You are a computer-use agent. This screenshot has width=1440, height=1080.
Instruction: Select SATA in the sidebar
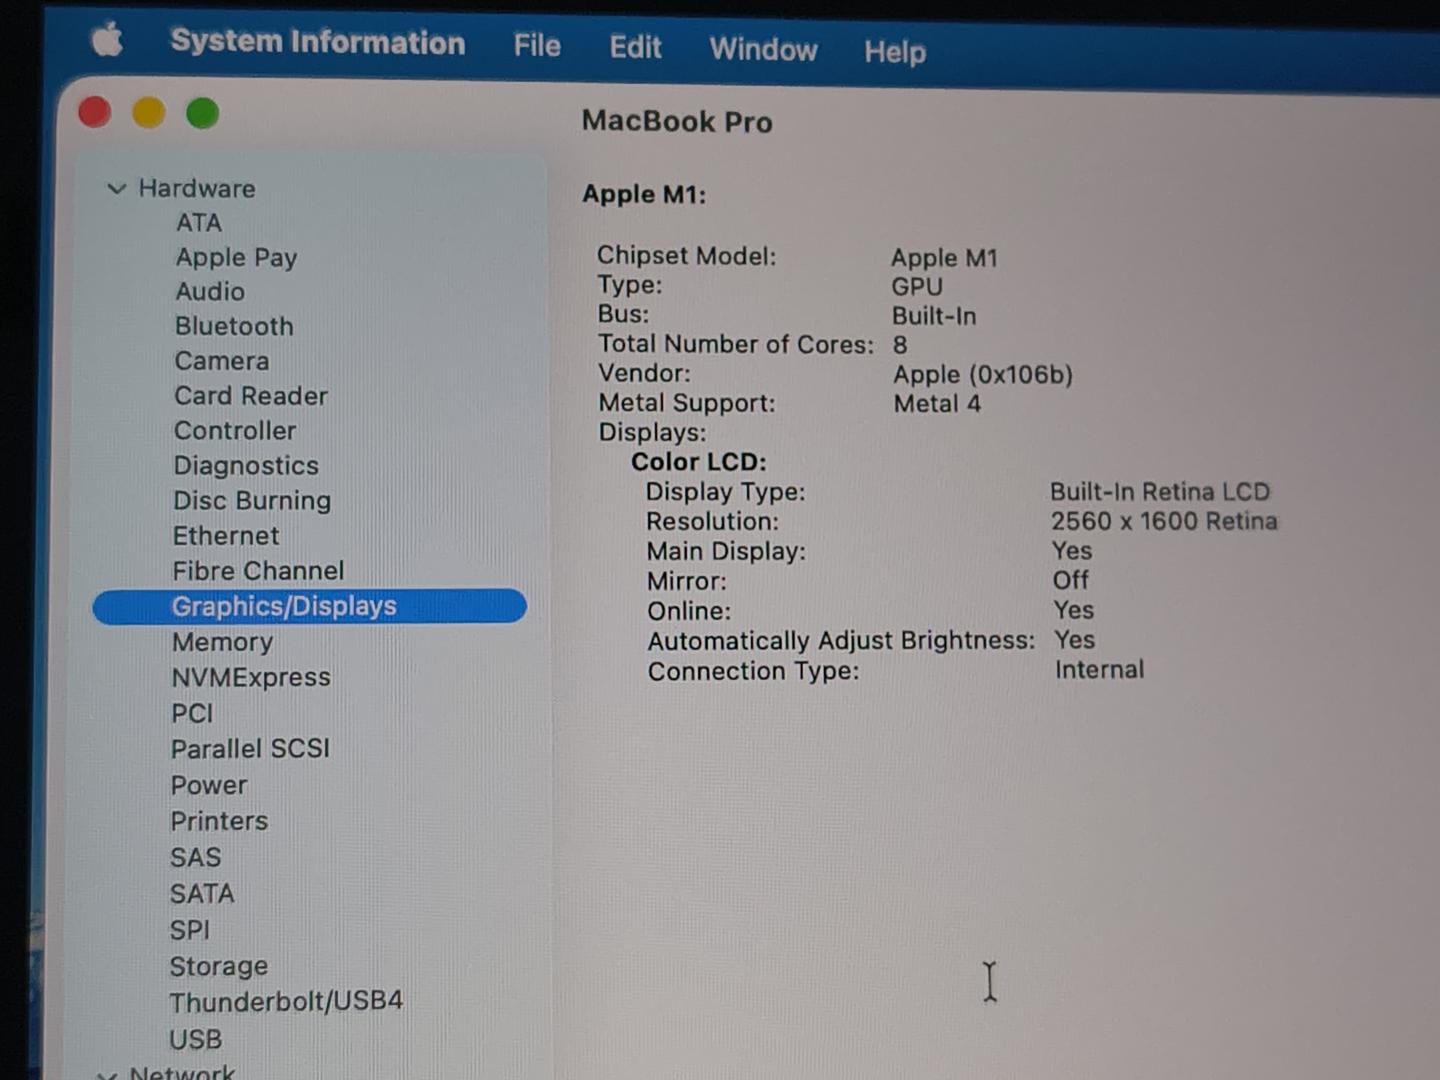(x=202, y=894)
